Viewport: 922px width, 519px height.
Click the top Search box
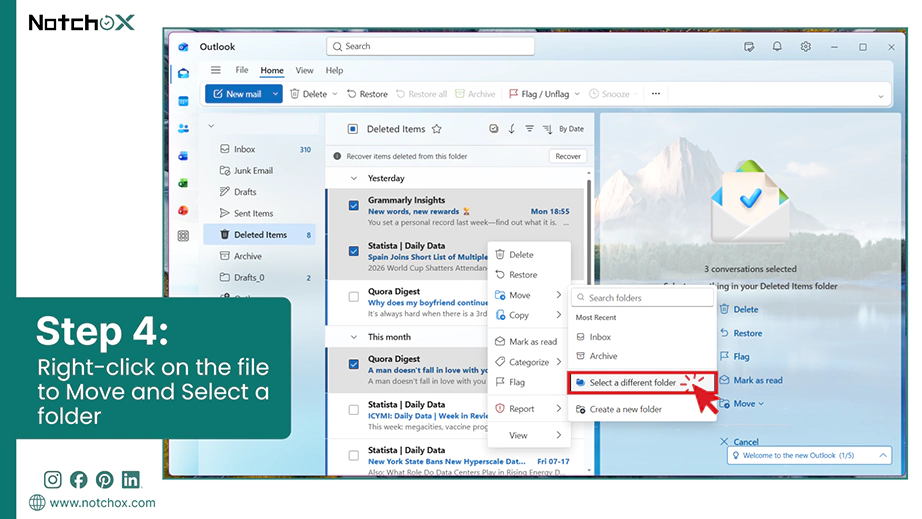click(x=430, y=46)
